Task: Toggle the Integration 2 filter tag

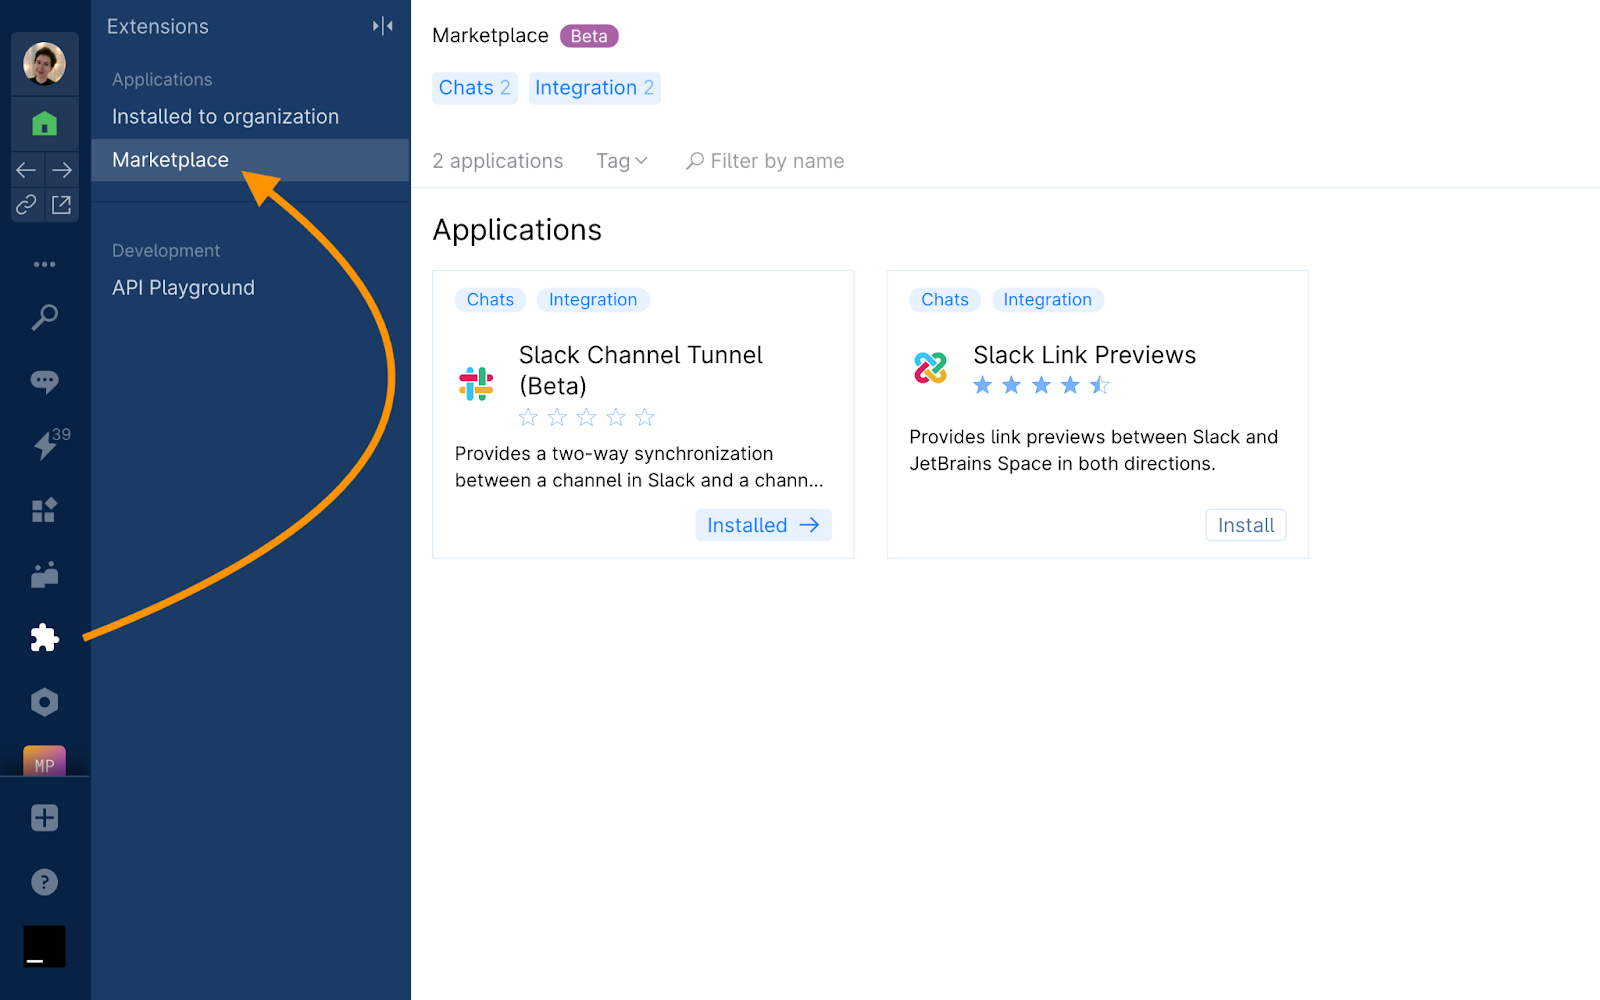Action: [x=594, y=88]
